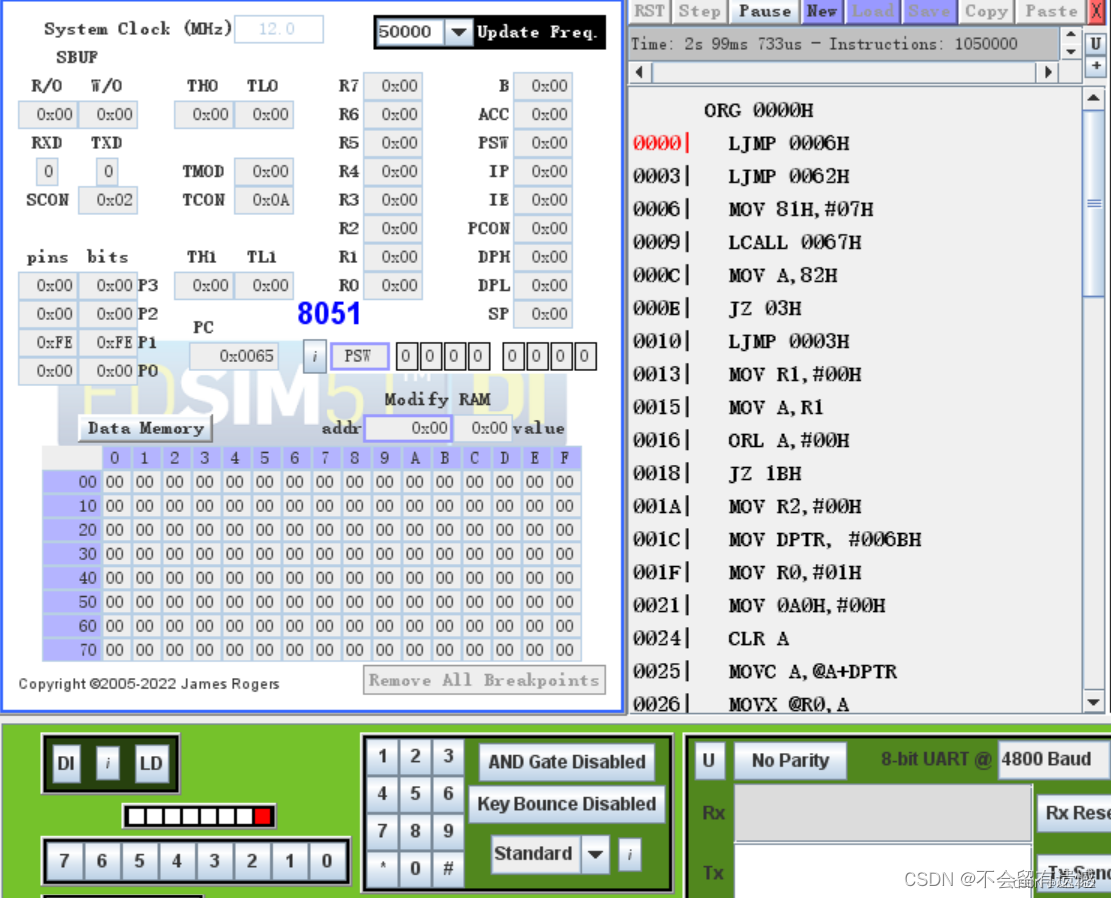Click the Modify RAM addr input field
This screenshot has width=1111, height=898.
(408, 427)
